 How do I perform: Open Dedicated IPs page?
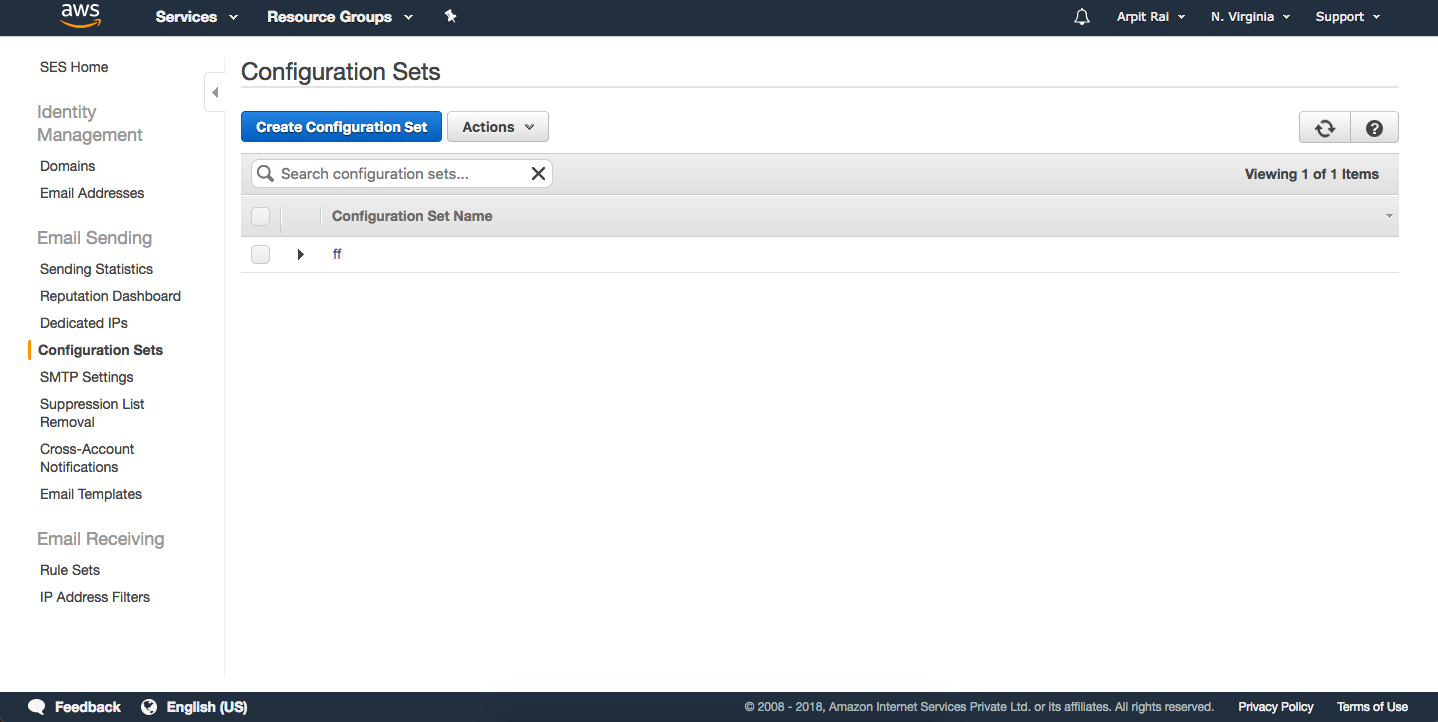click(84, 323)
